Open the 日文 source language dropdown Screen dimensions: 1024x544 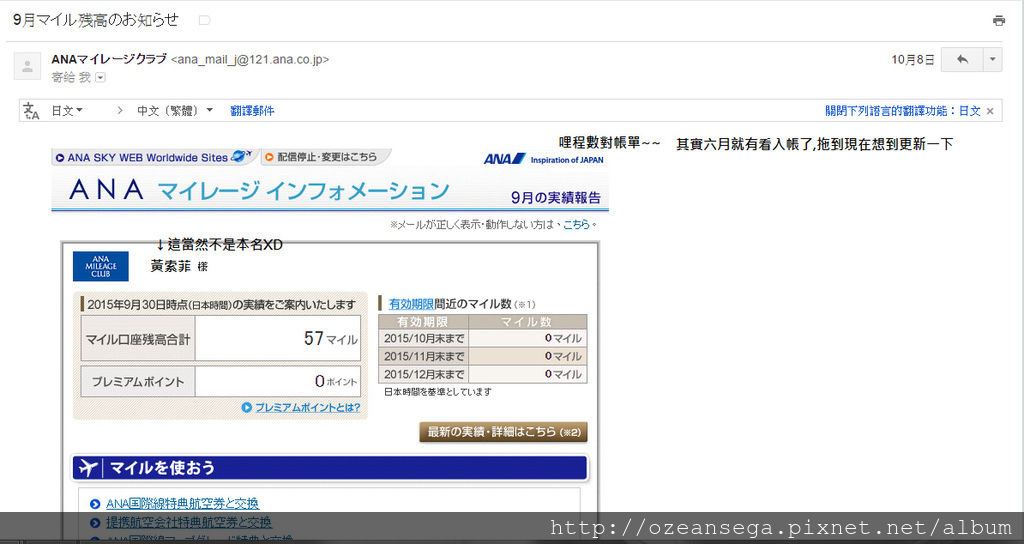[67, 111]
